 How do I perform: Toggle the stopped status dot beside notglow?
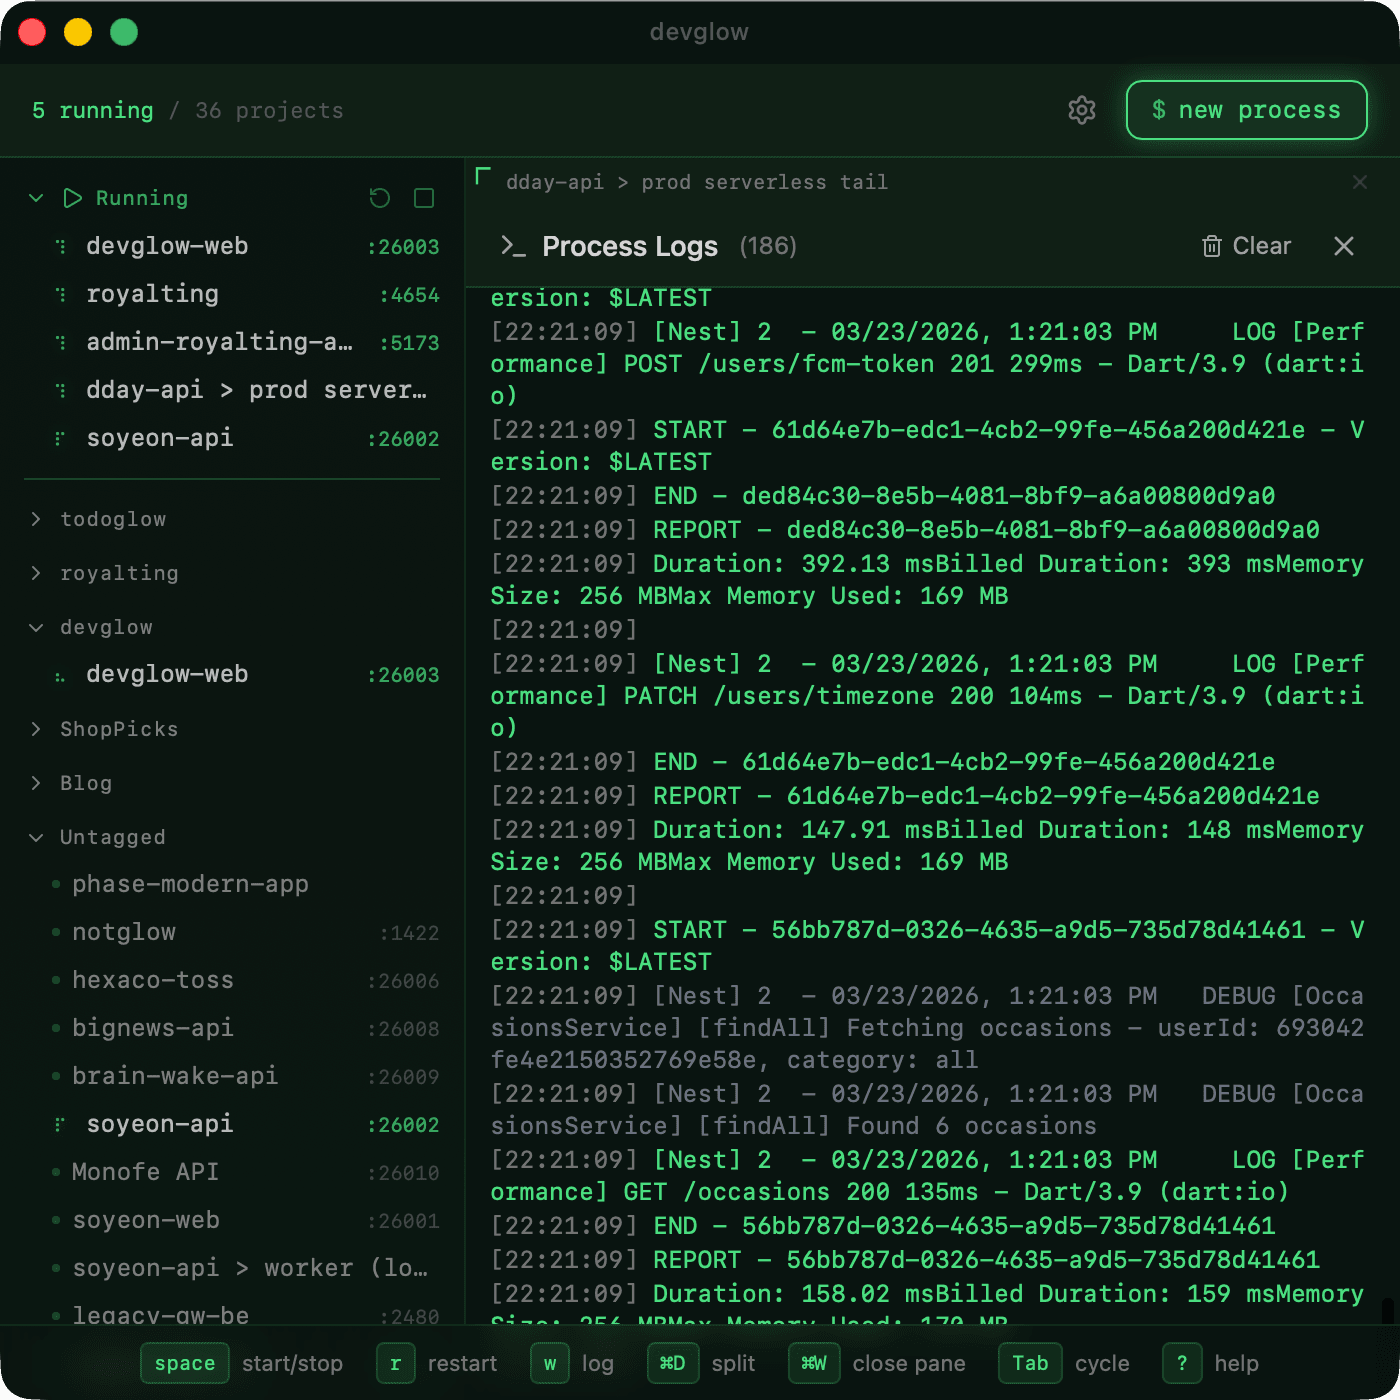click(x=55, y=932)
